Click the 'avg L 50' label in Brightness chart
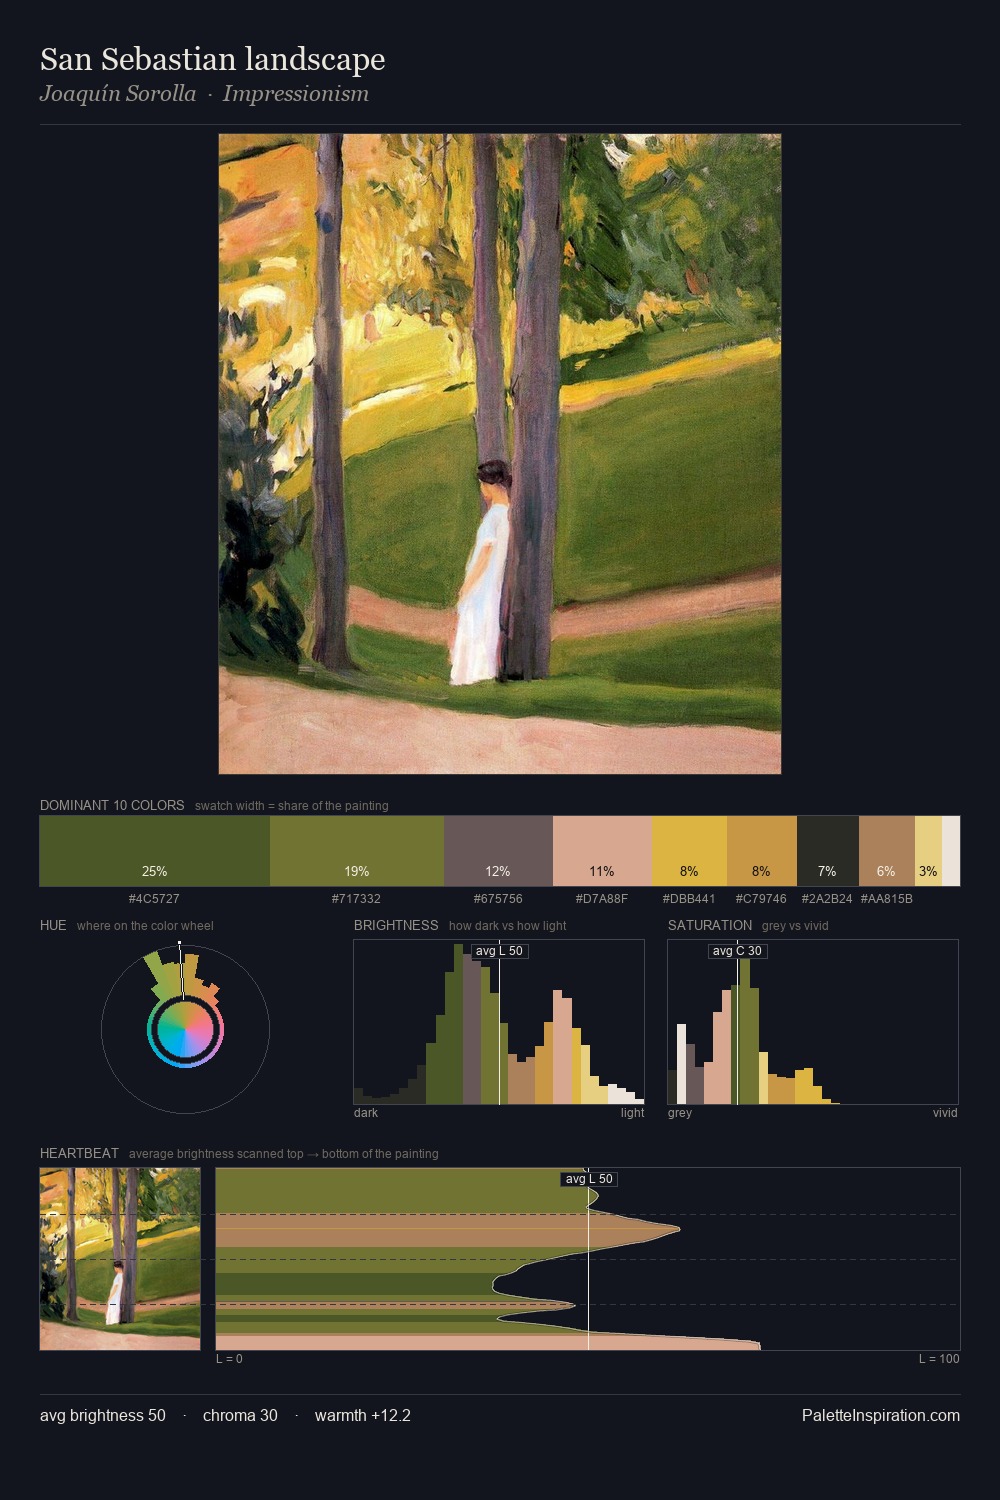This screenshot has width=1000, height=1500. tap(499, 951)
